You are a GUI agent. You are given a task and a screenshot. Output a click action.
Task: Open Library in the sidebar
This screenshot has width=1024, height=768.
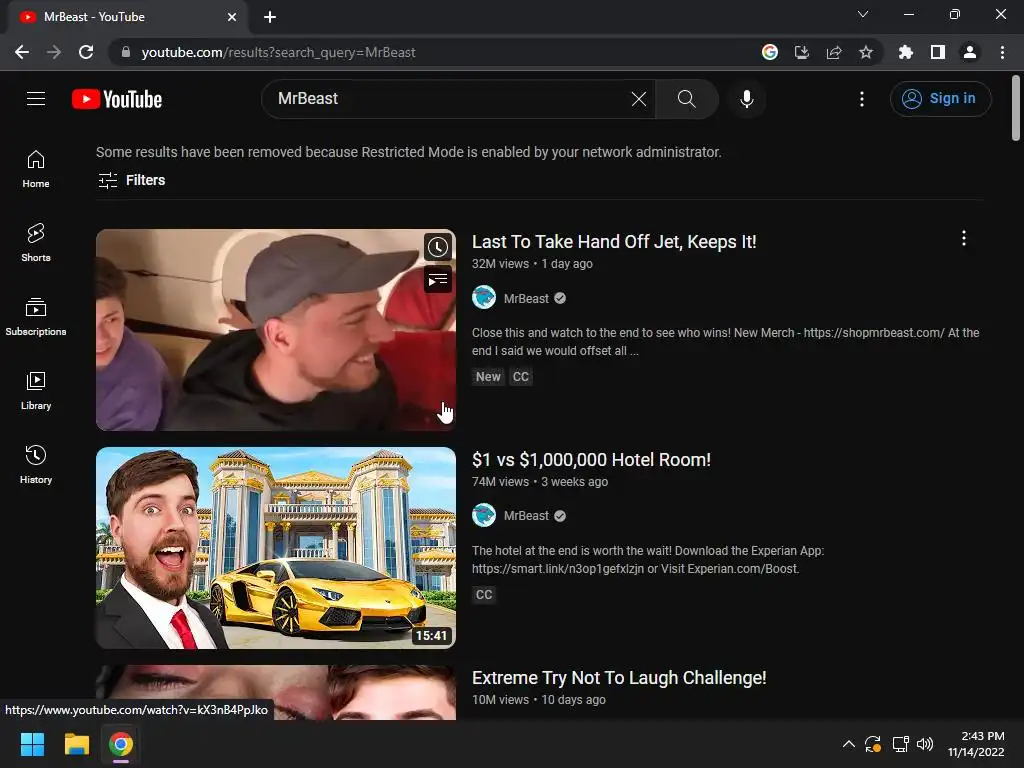[36, 391]
